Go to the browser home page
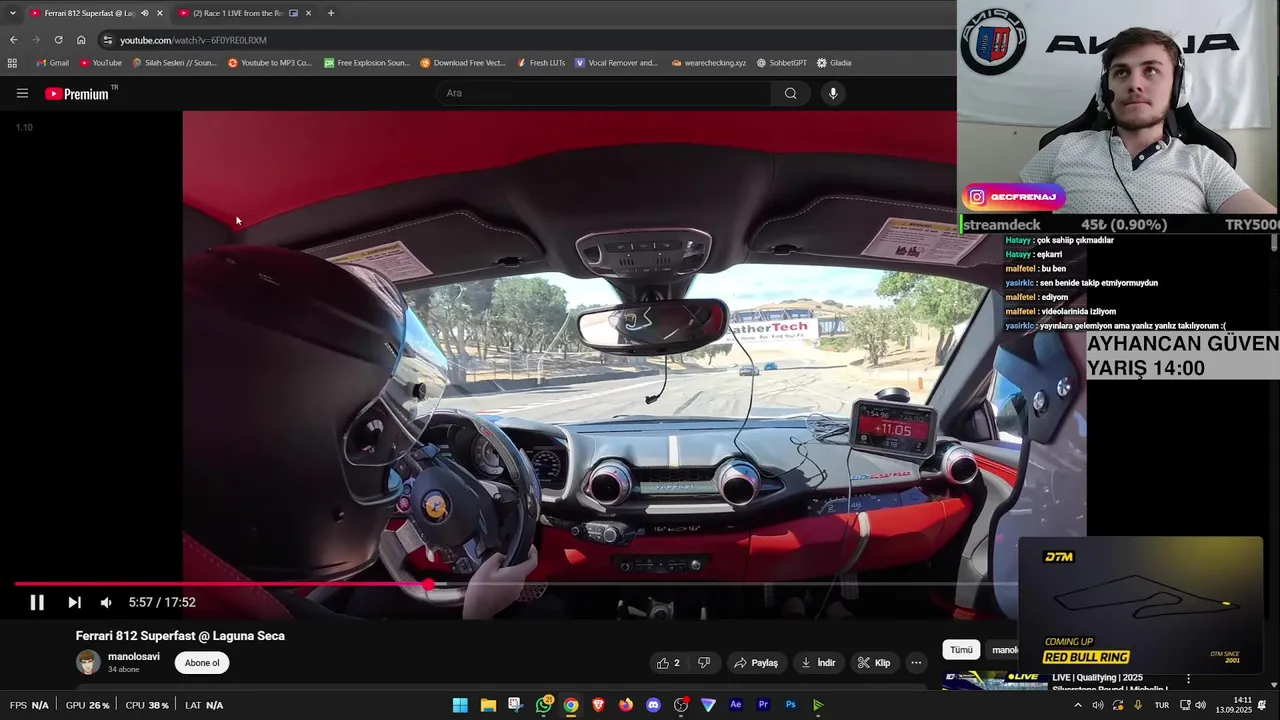This screenshot has width=1280, height=720. click(81, 40)
